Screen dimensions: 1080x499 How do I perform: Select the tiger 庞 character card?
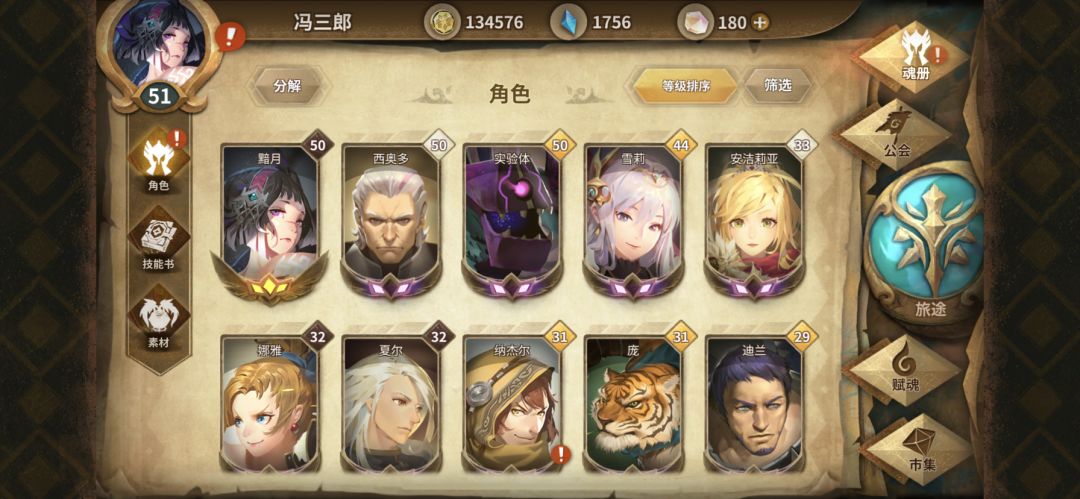coord(633,405)
